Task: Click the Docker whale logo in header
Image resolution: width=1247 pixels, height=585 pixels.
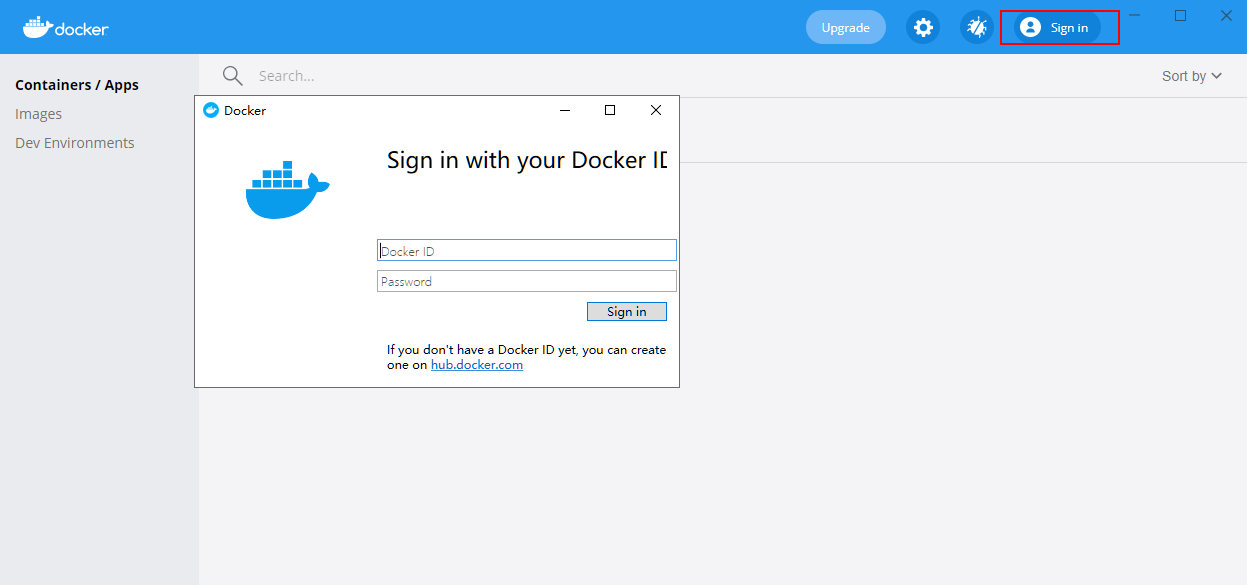Action: (x=66, y=27)
